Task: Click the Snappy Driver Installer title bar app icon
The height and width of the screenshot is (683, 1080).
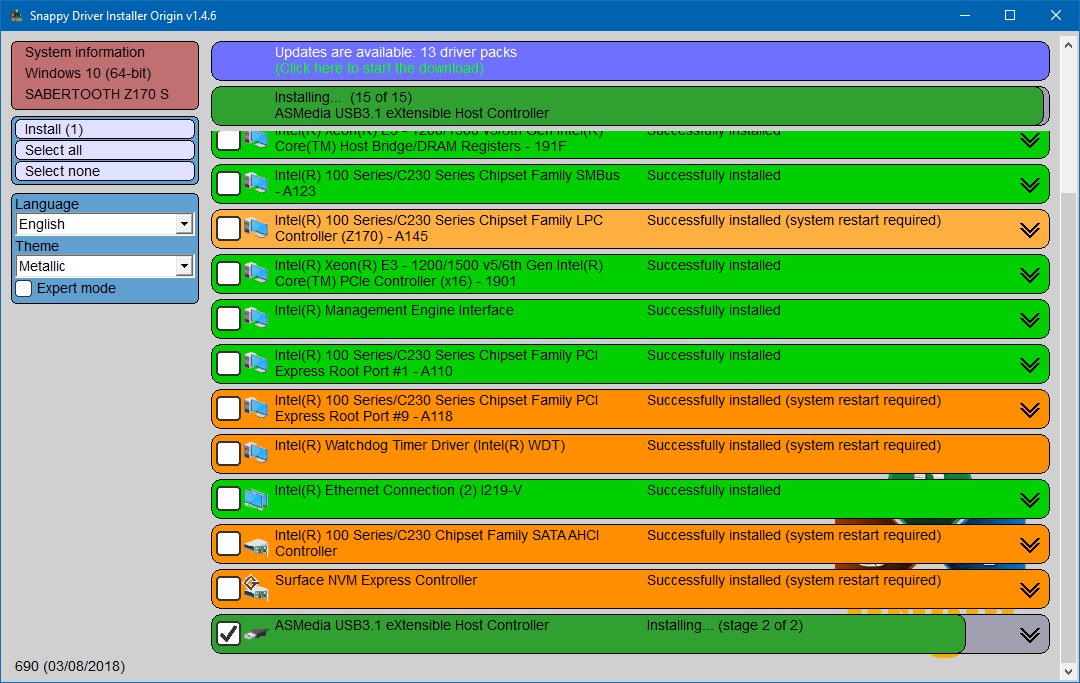Action: tap(16, 15)
